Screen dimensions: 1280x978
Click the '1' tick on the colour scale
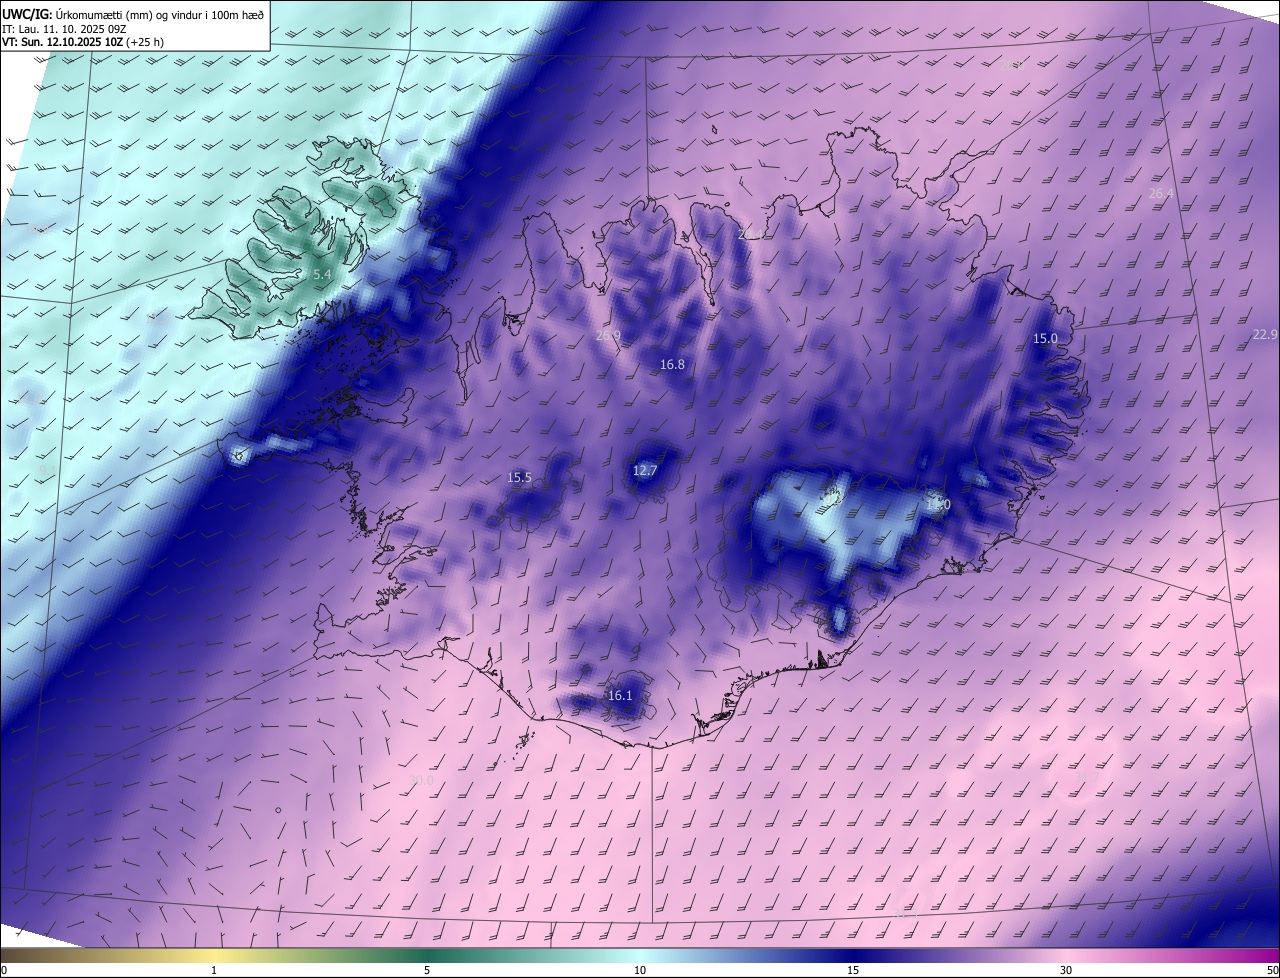pyautogui.click(x=214, y=971)
